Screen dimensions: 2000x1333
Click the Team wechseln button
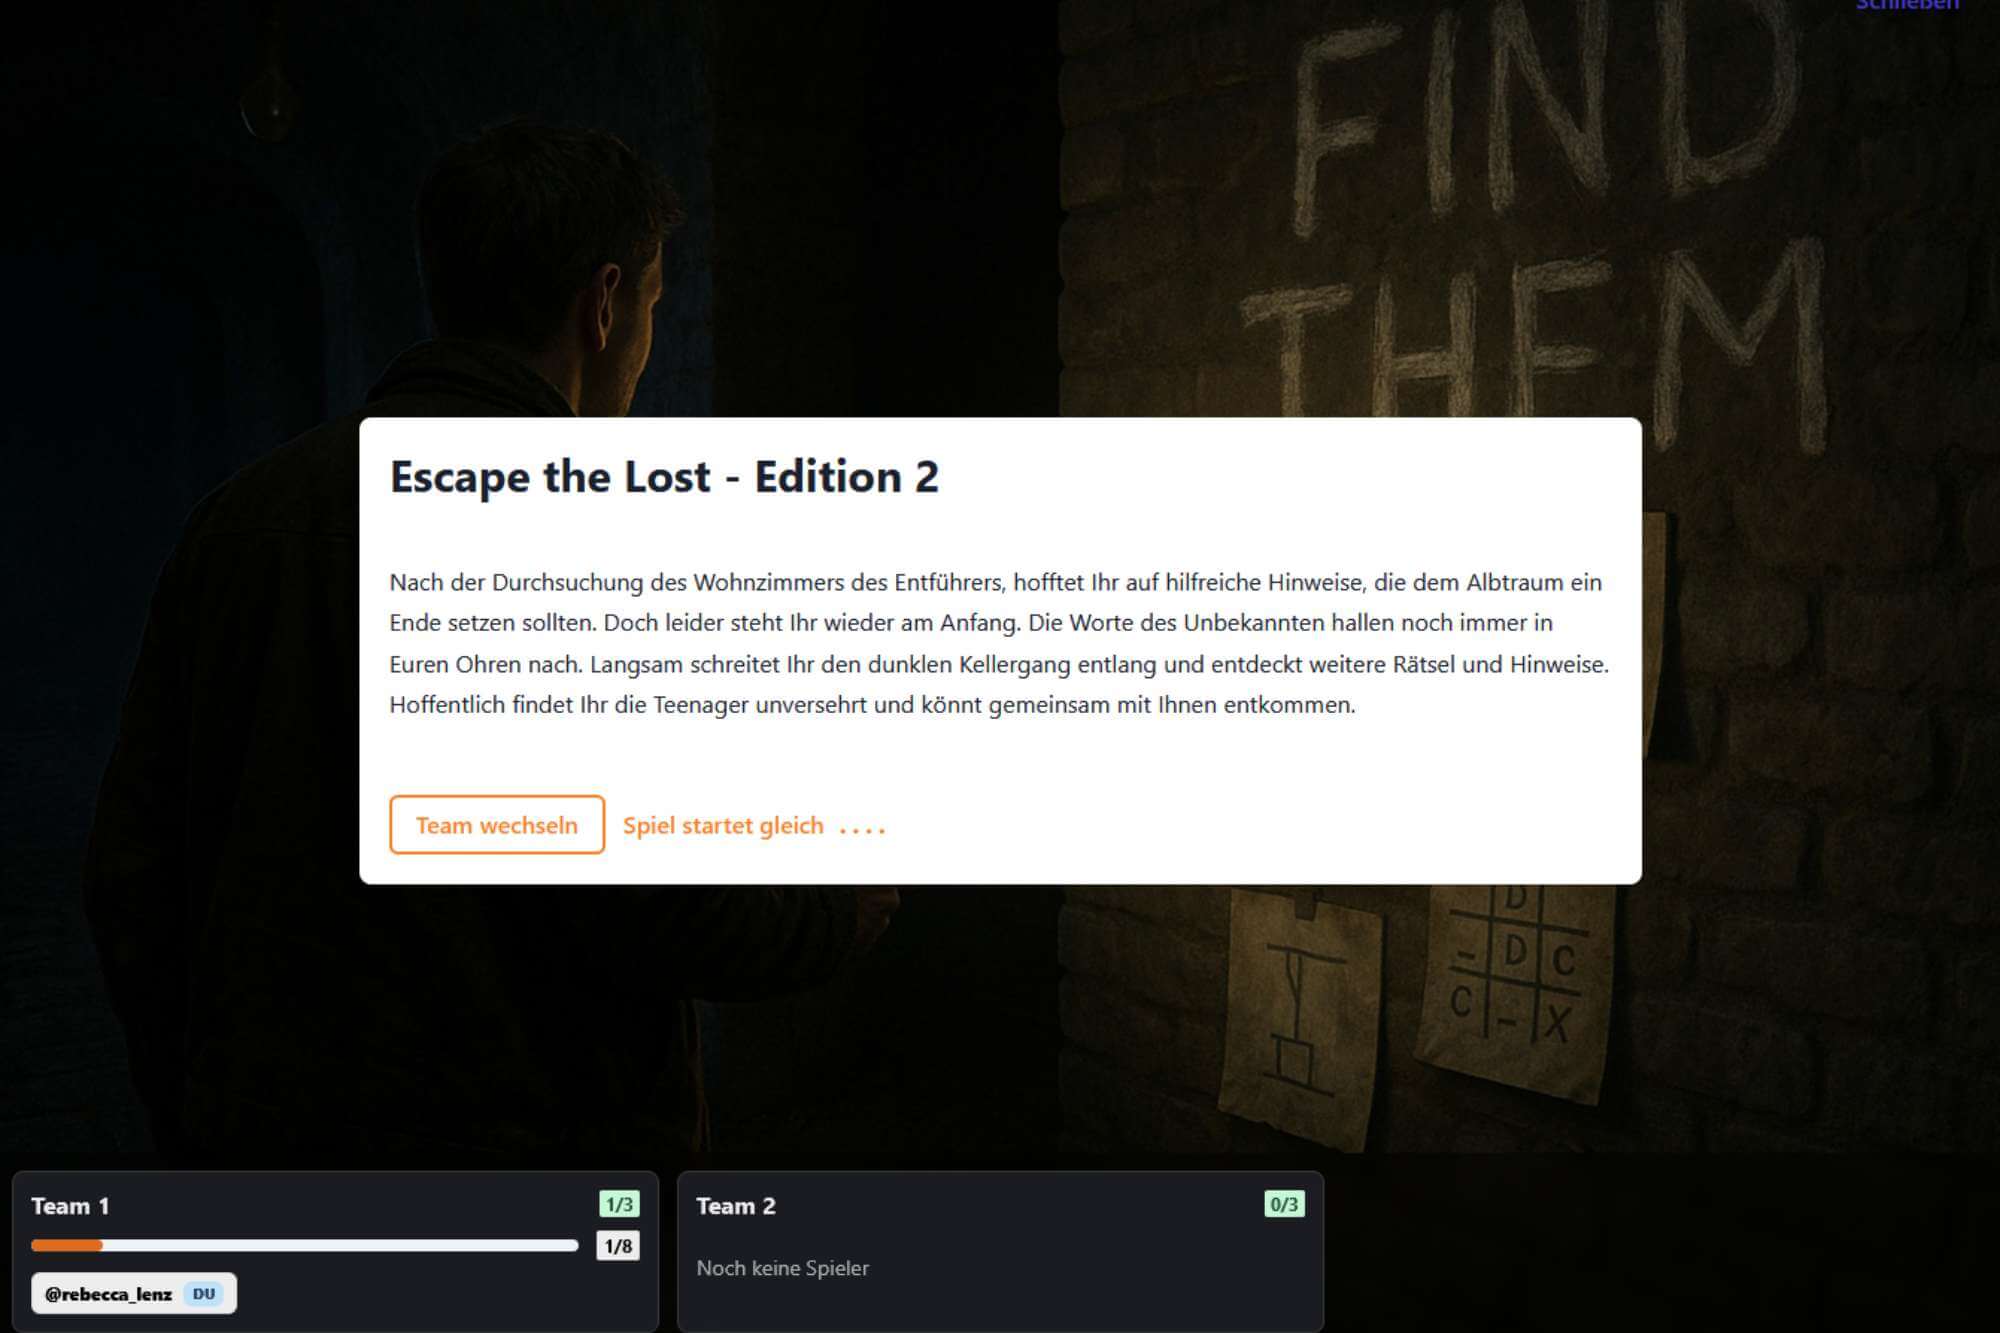click(497, 825)
